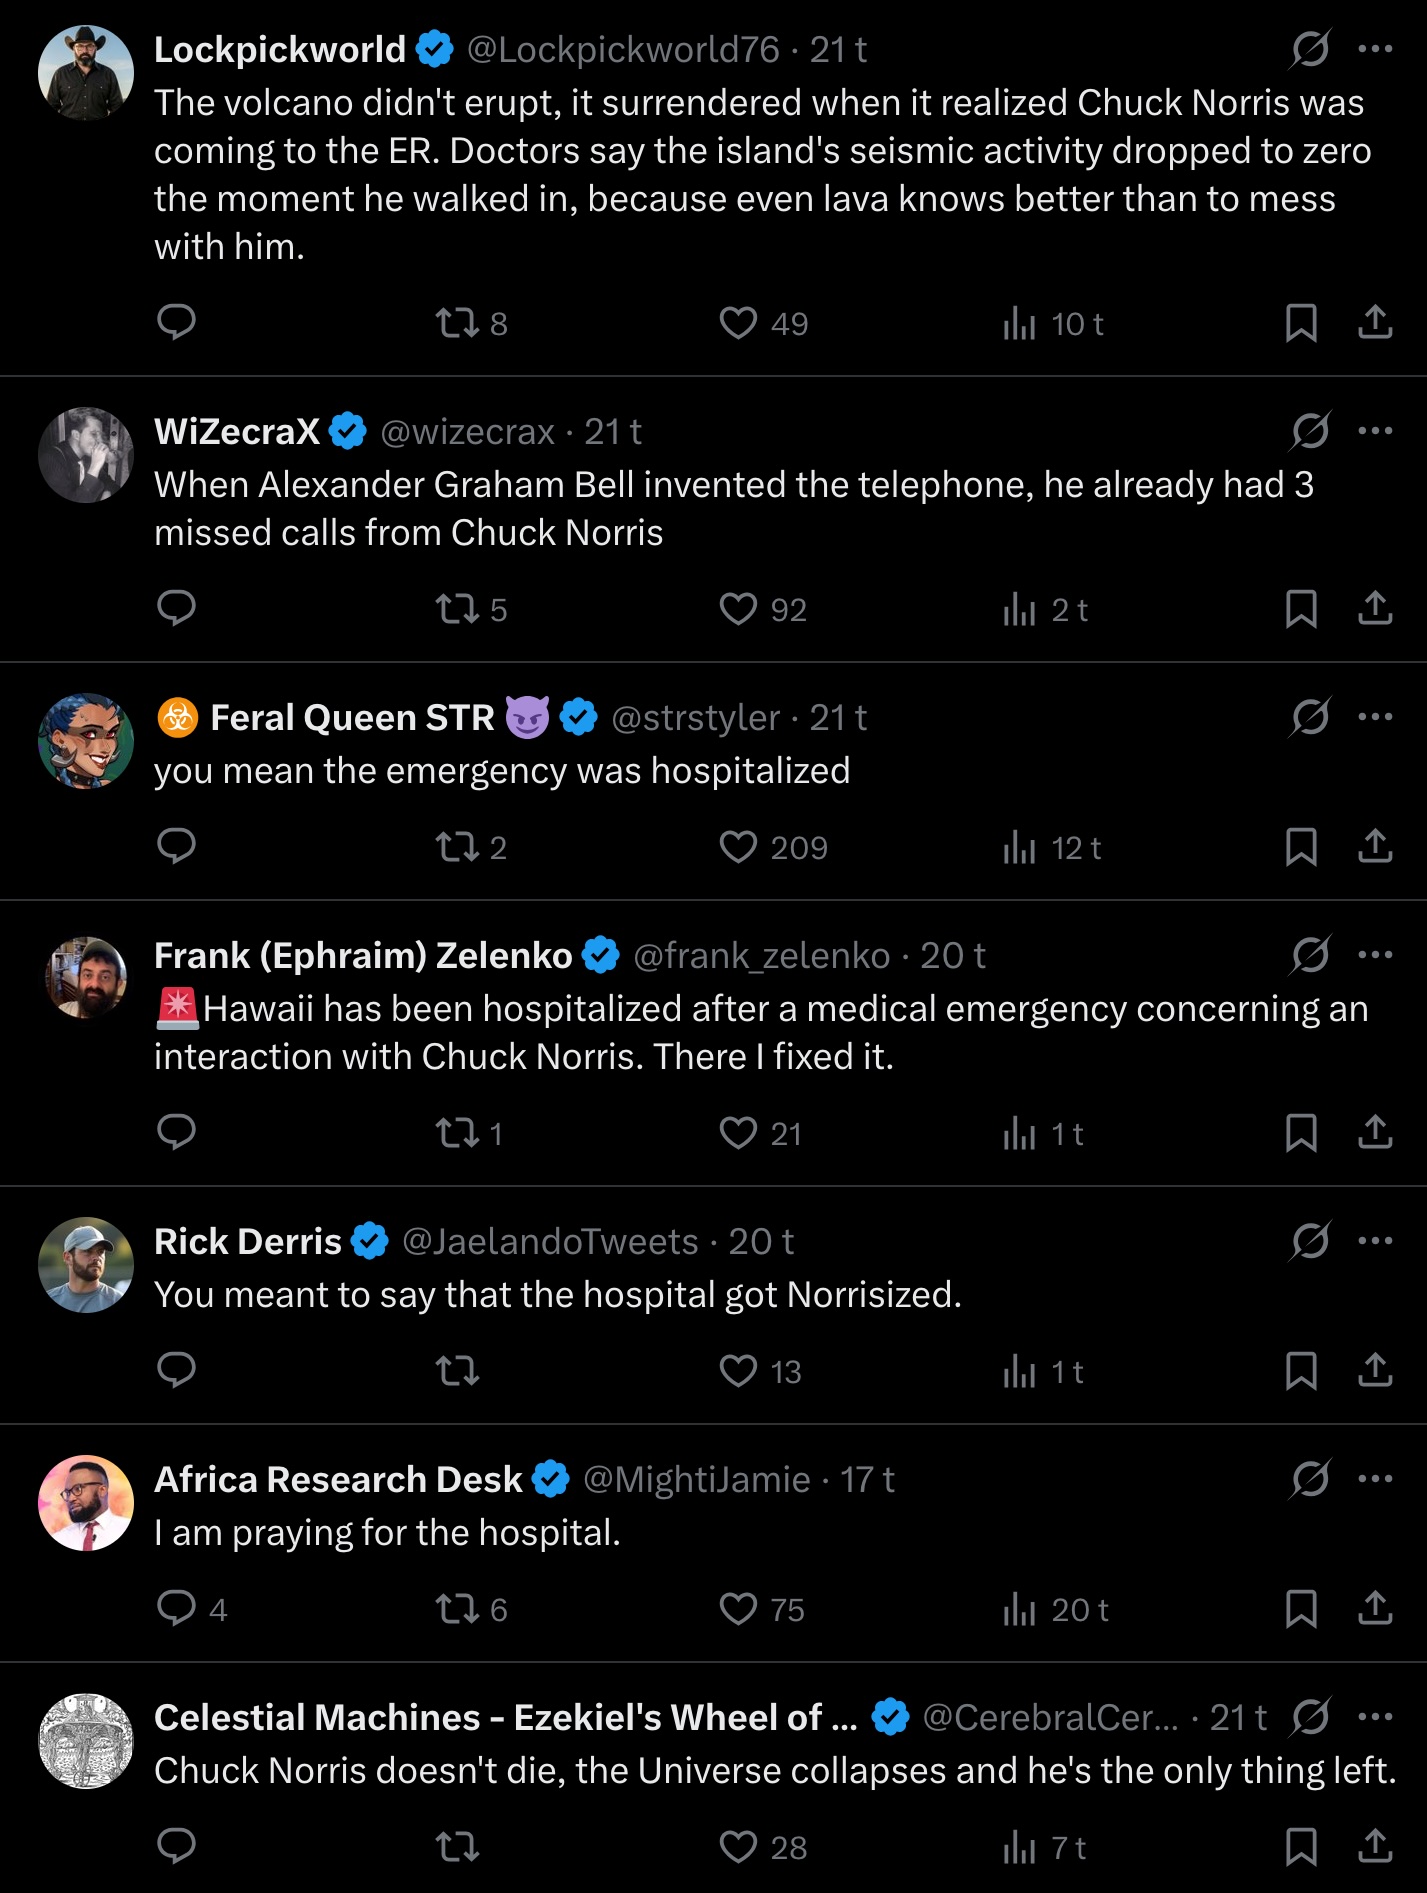
Task: Reply to Lockpickworld's volcano tweet
Action: [177, 322]
